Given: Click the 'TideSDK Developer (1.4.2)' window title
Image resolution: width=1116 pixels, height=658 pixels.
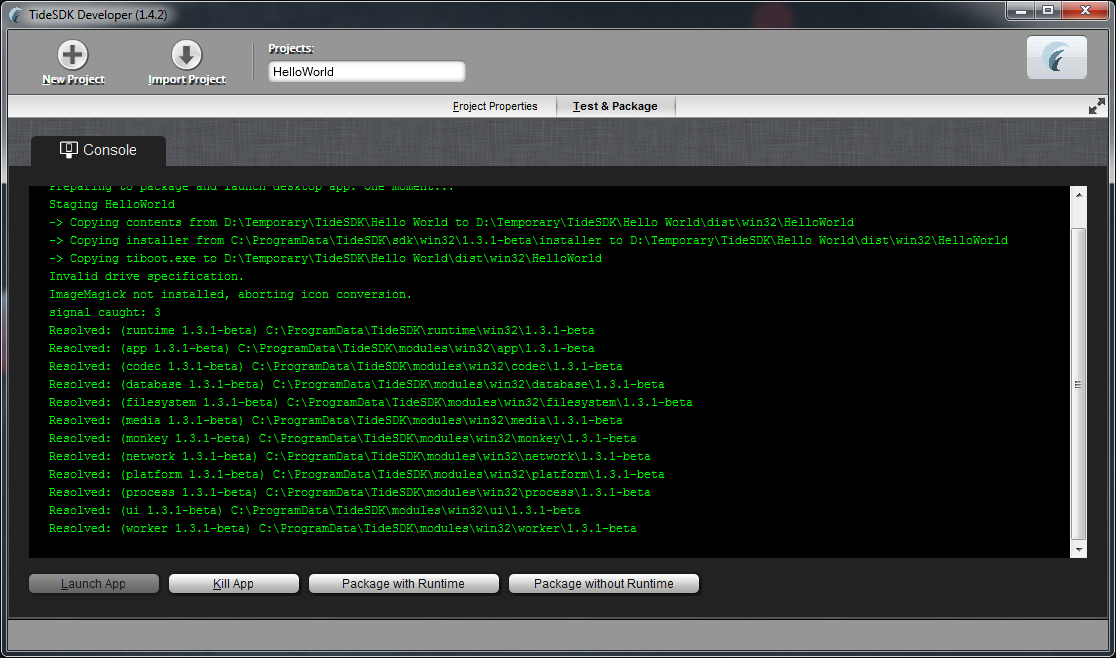Looking at the screenshot, I should click(98, 15).
